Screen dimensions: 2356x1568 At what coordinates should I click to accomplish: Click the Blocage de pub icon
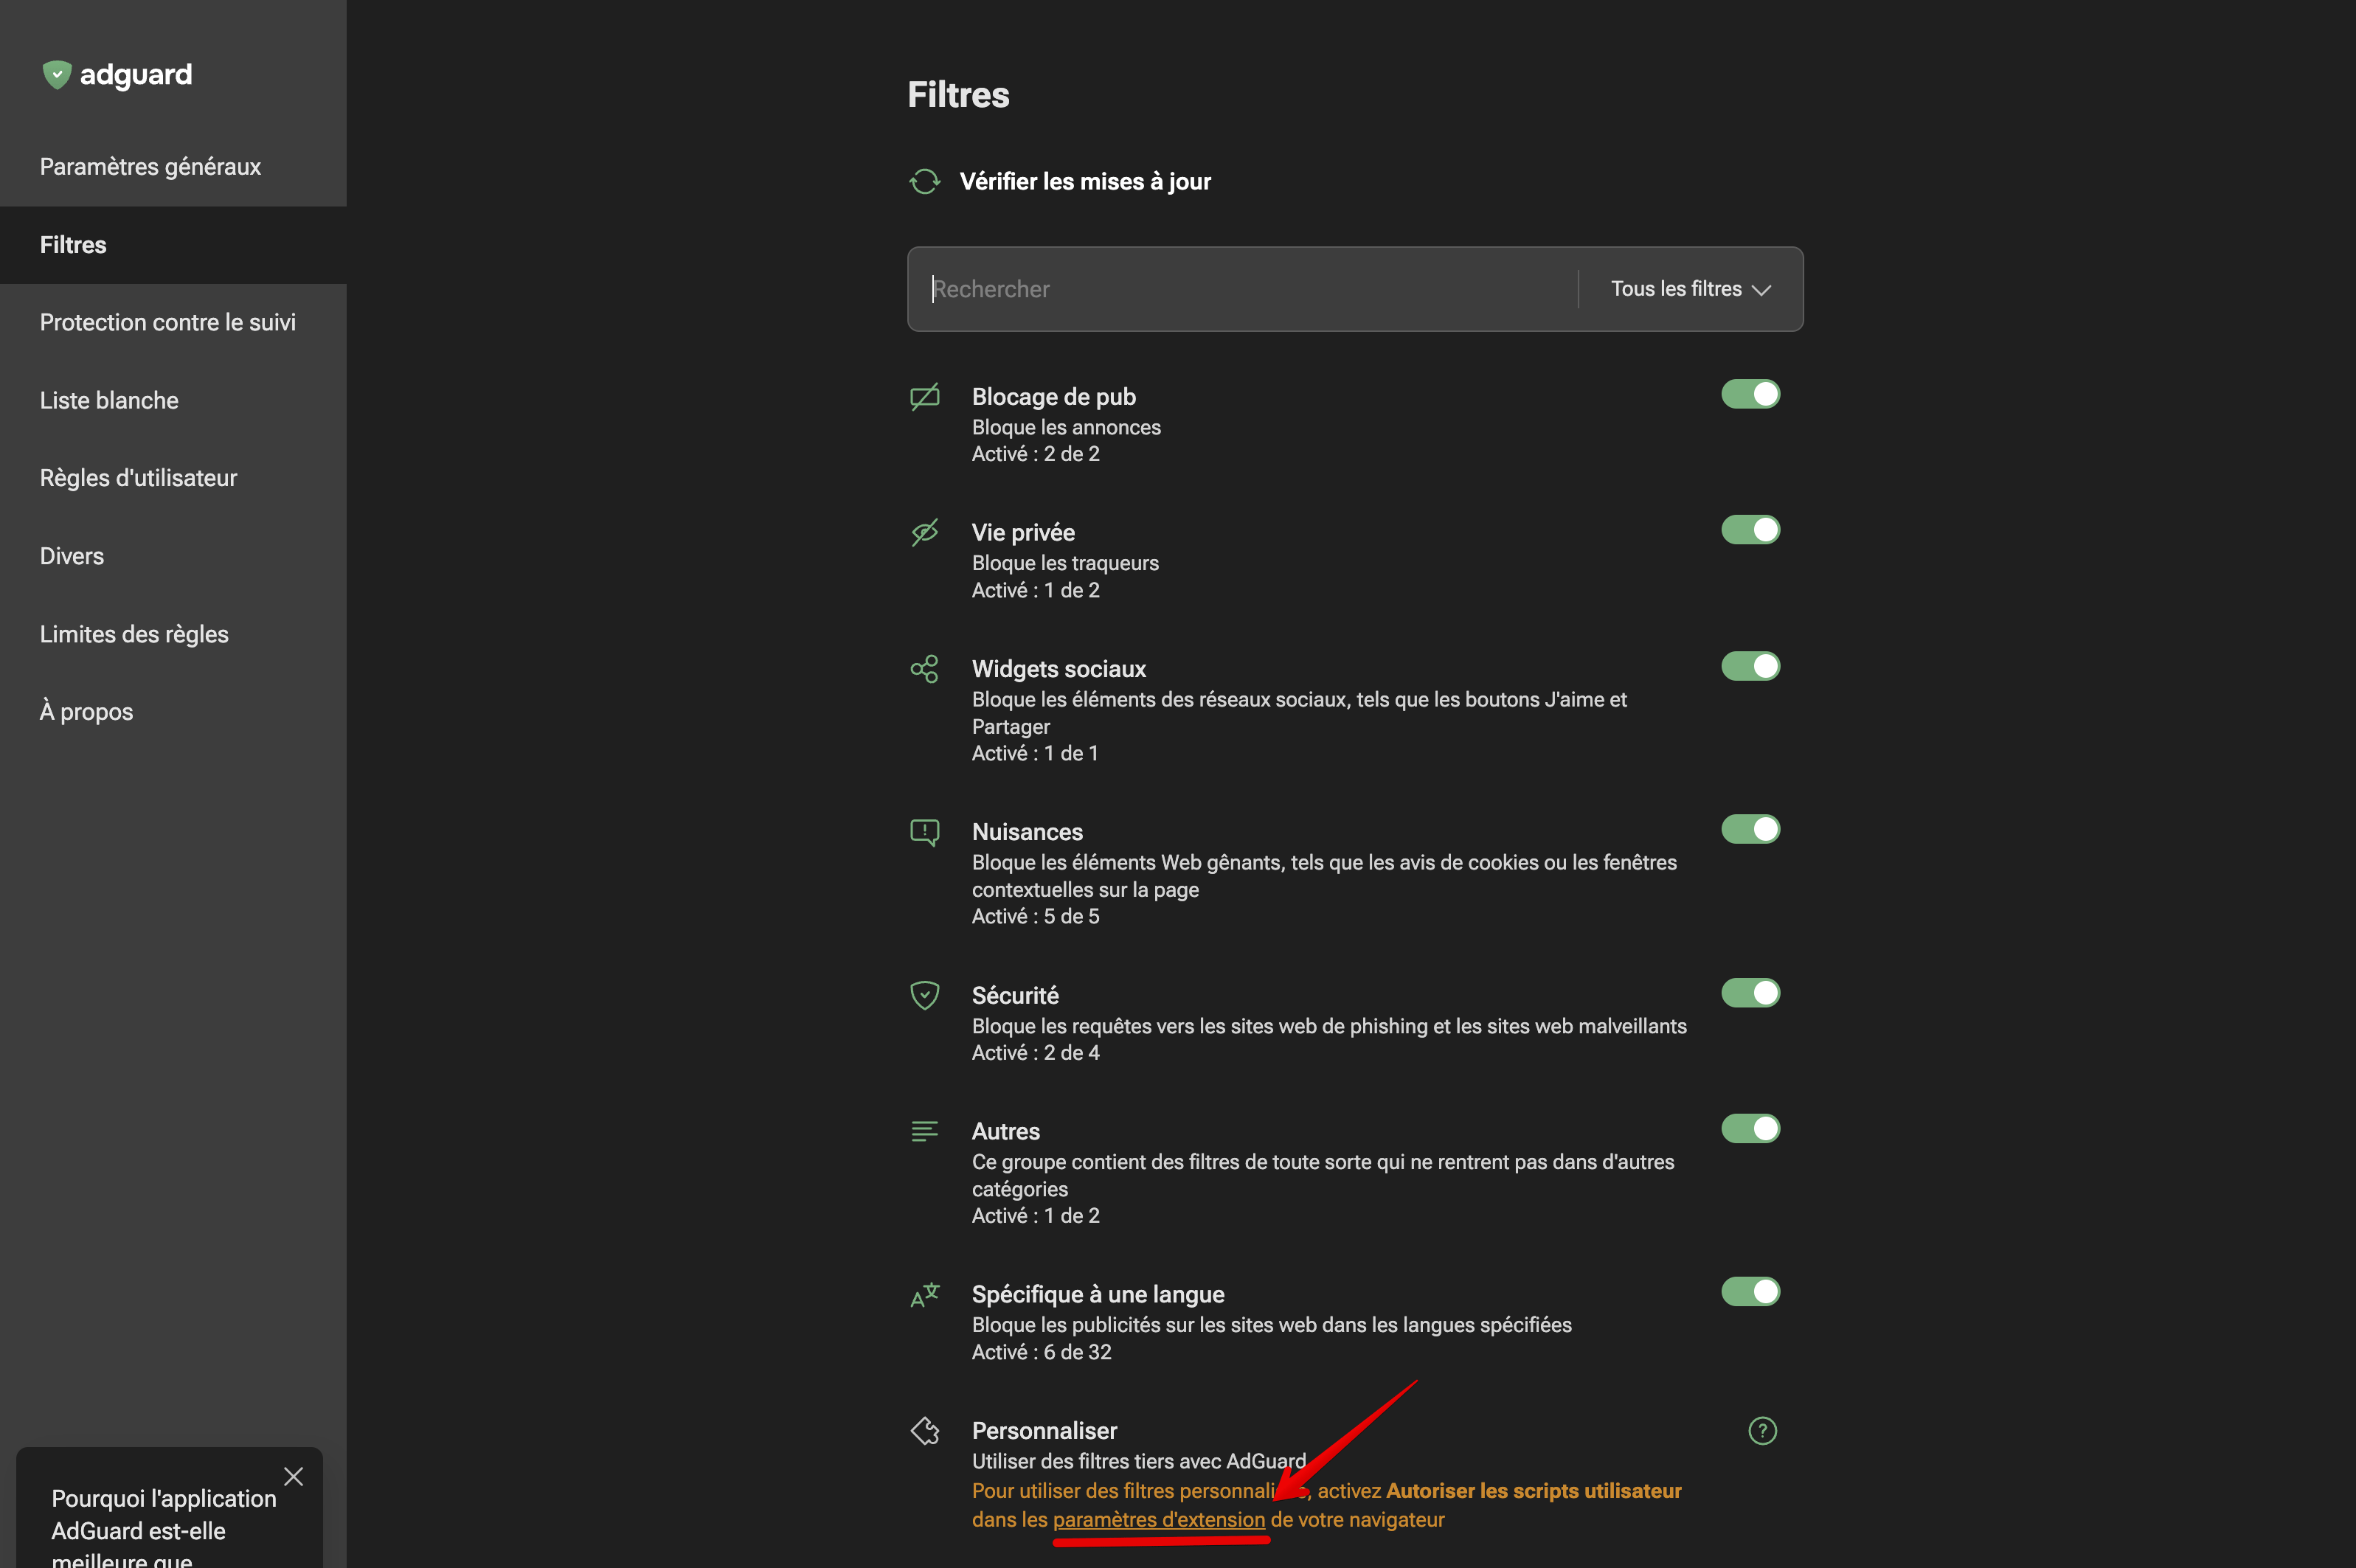click(925, 397)
